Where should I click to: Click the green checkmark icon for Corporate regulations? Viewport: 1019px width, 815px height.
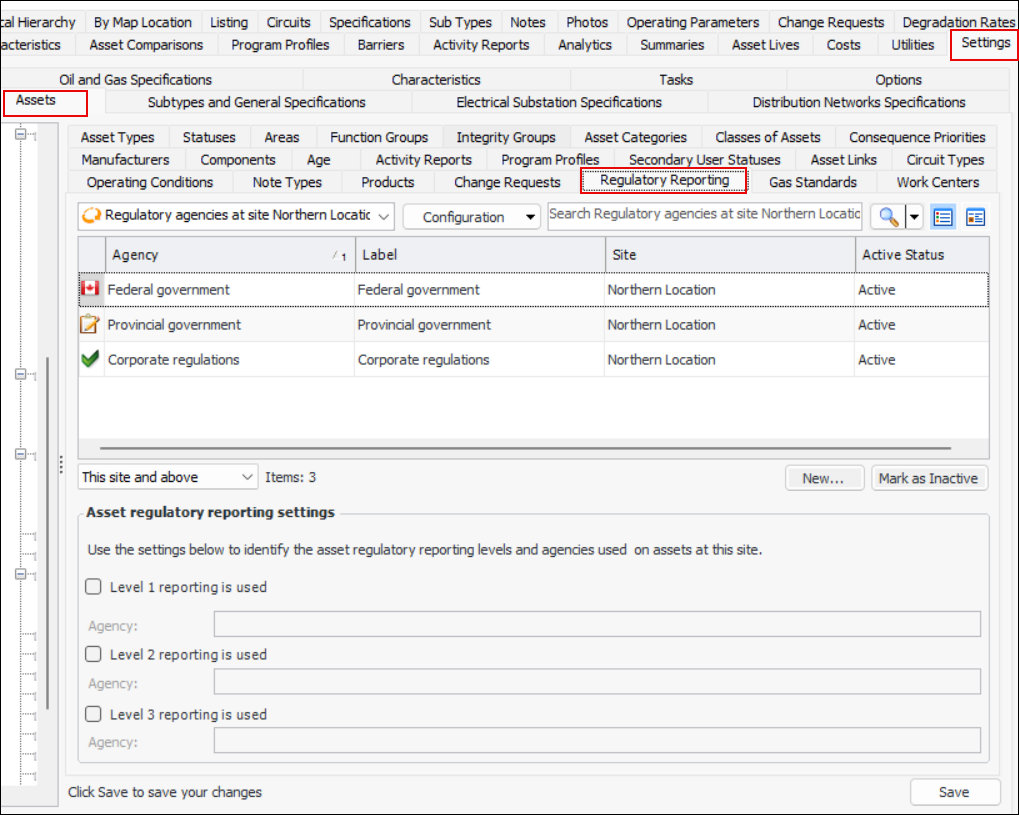(x=91, y=359)
